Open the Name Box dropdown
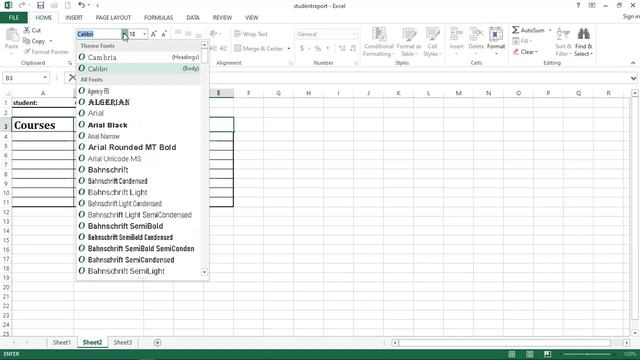 point(45,78)
